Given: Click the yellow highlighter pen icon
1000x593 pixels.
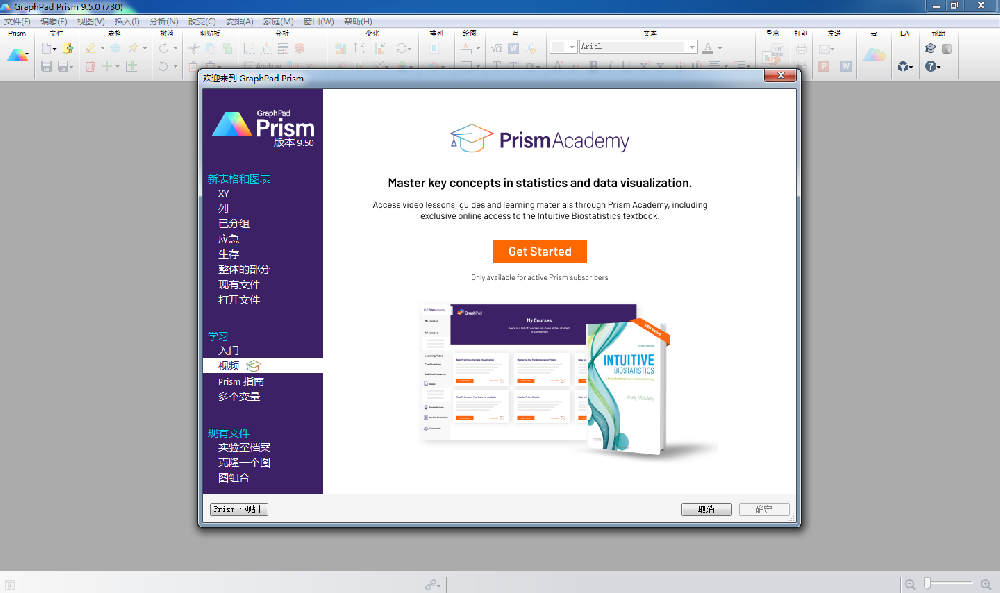Looking at the screenshot, I should [91, 48].
